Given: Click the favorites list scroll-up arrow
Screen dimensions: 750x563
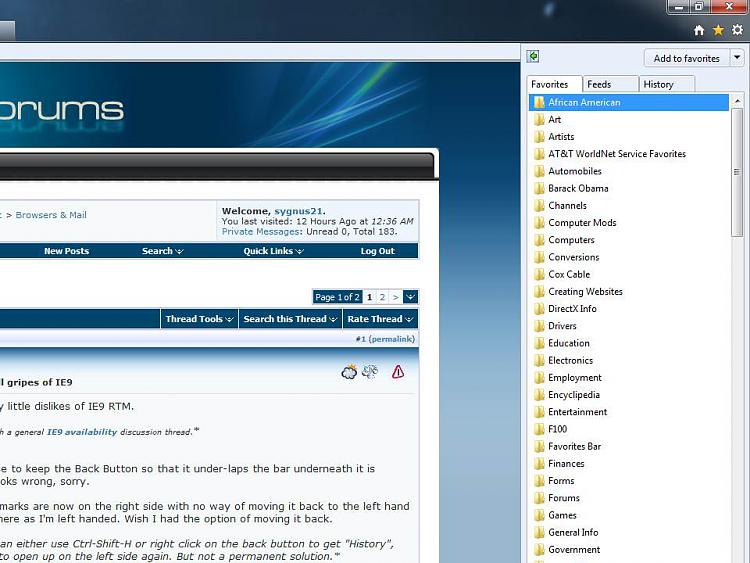Looking at the screenshot, I should click(x=737, y=101).
